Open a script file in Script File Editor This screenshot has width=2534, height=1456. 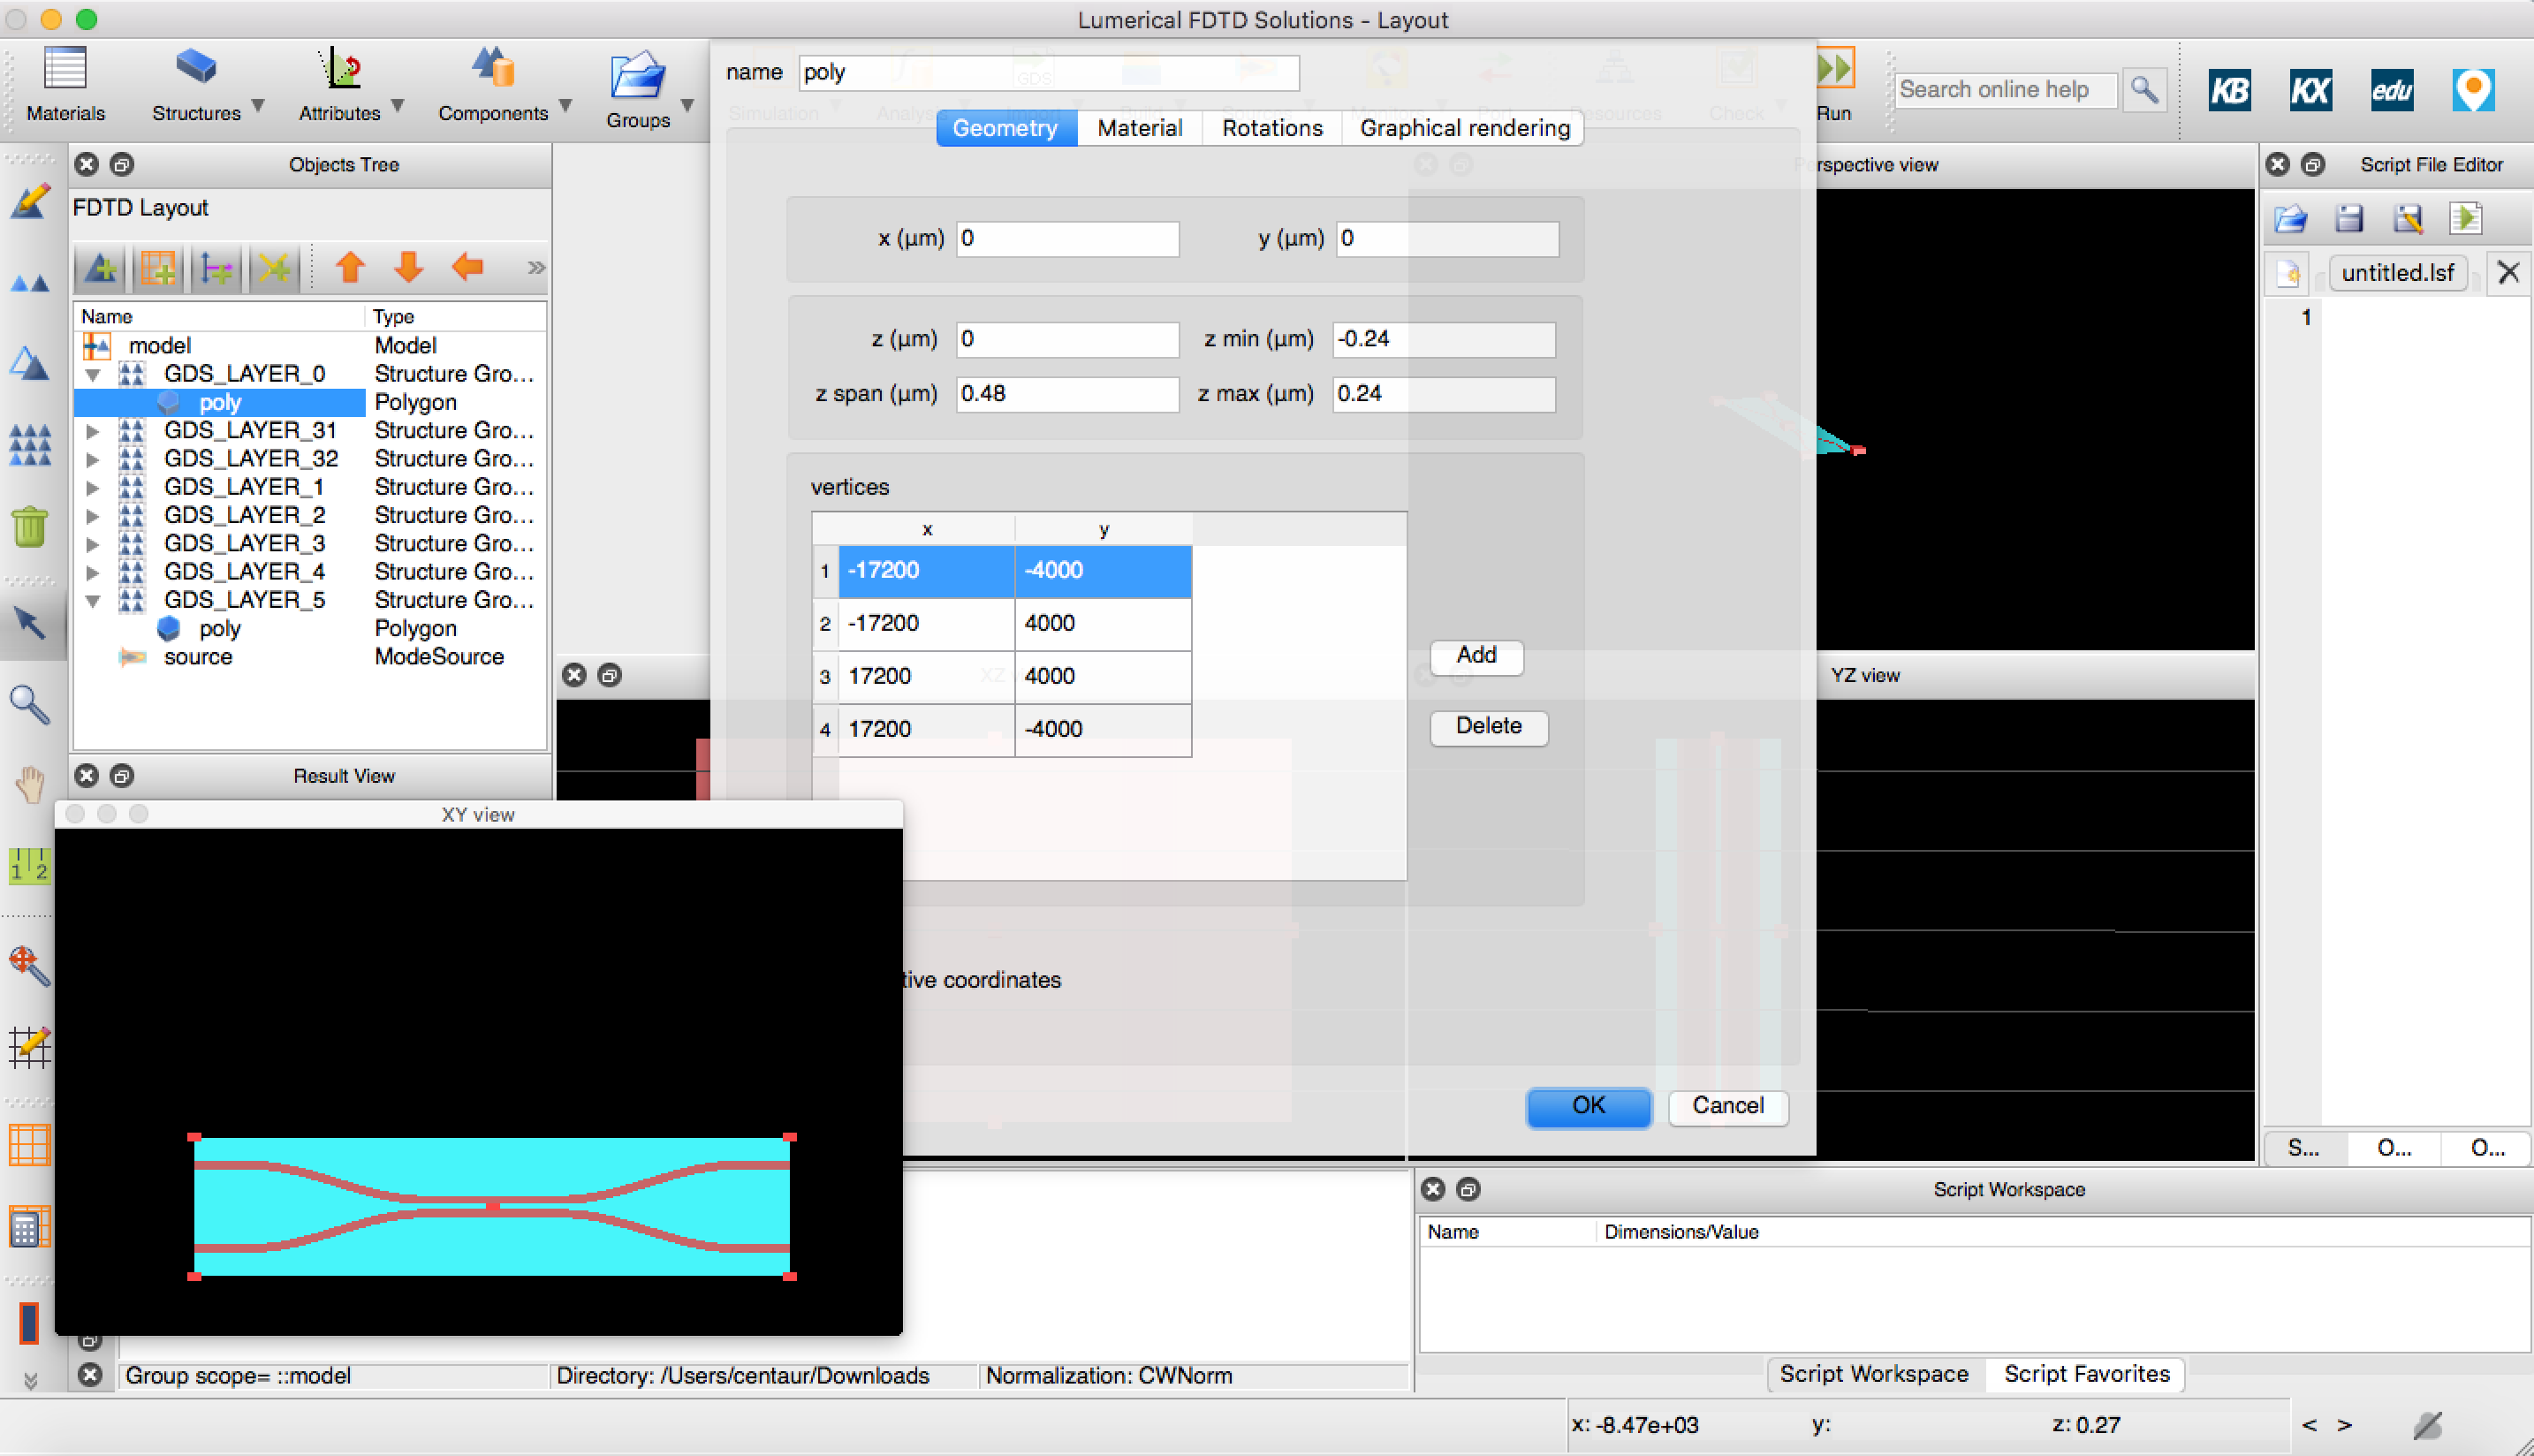point(2290,218)
